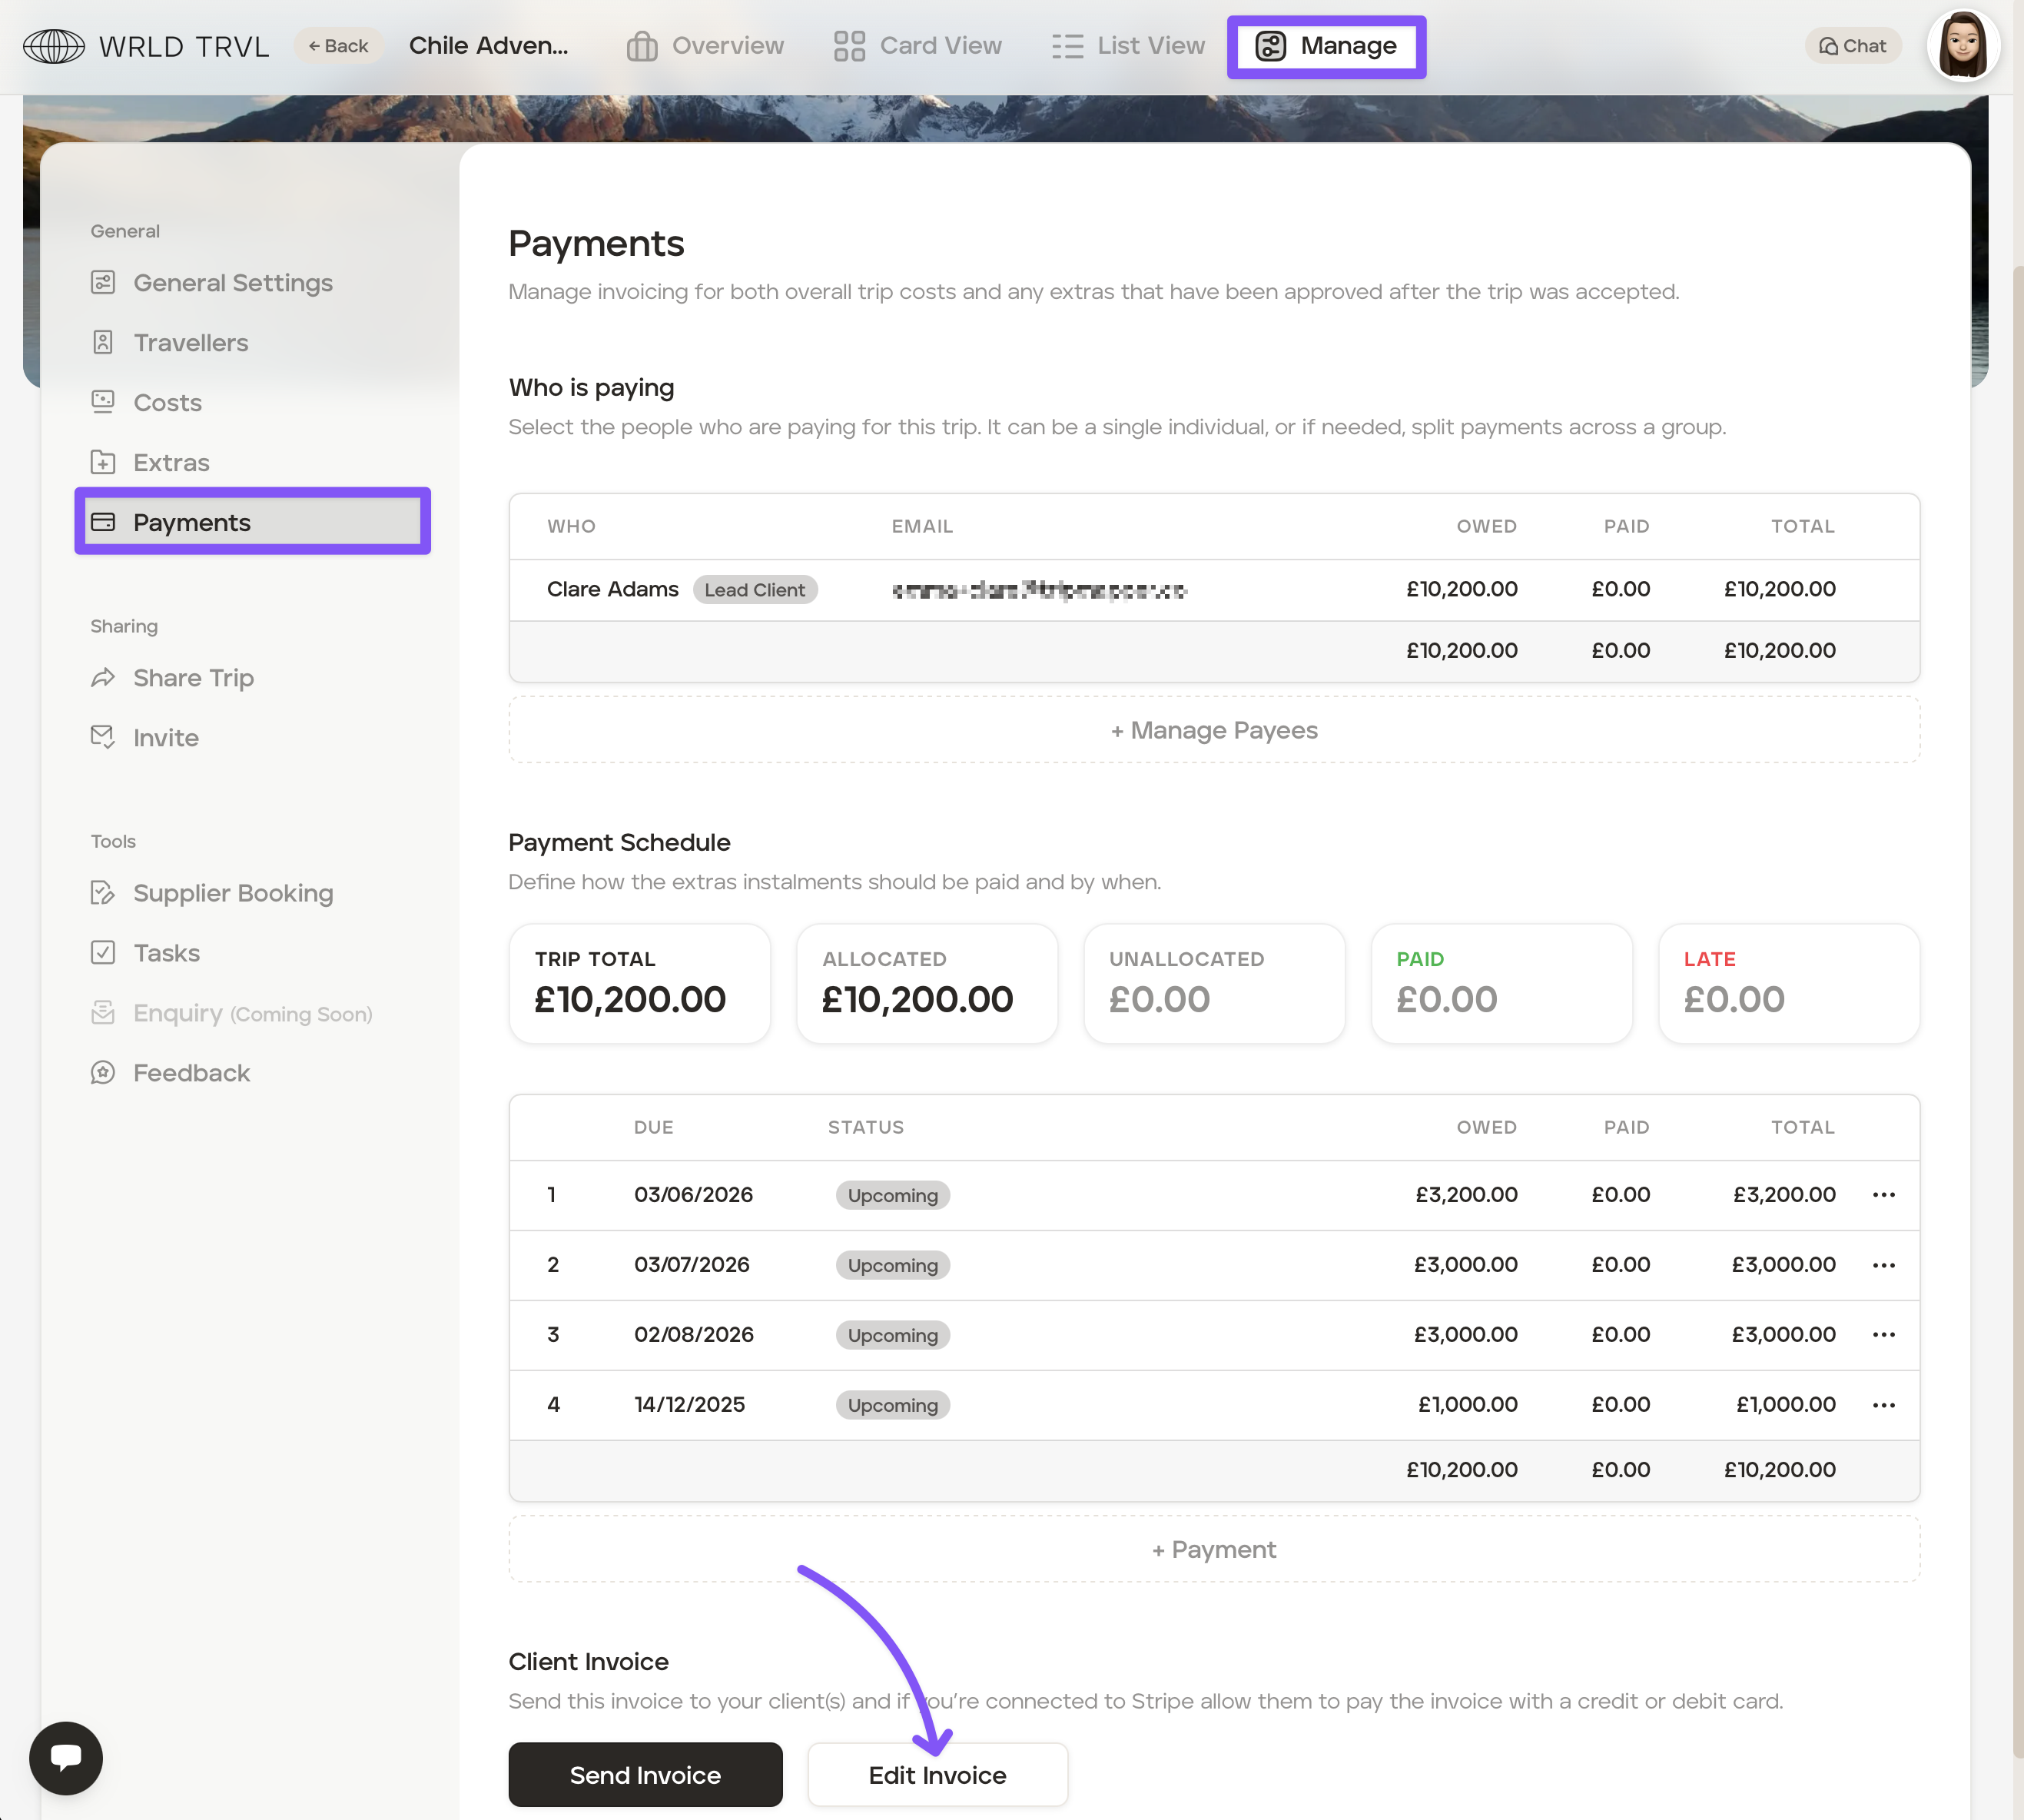The height and width of the screenshot is (1820, 2024).
Task: Open options menu for £1,000.00 payment
Action: [x=1883, y=1405]
